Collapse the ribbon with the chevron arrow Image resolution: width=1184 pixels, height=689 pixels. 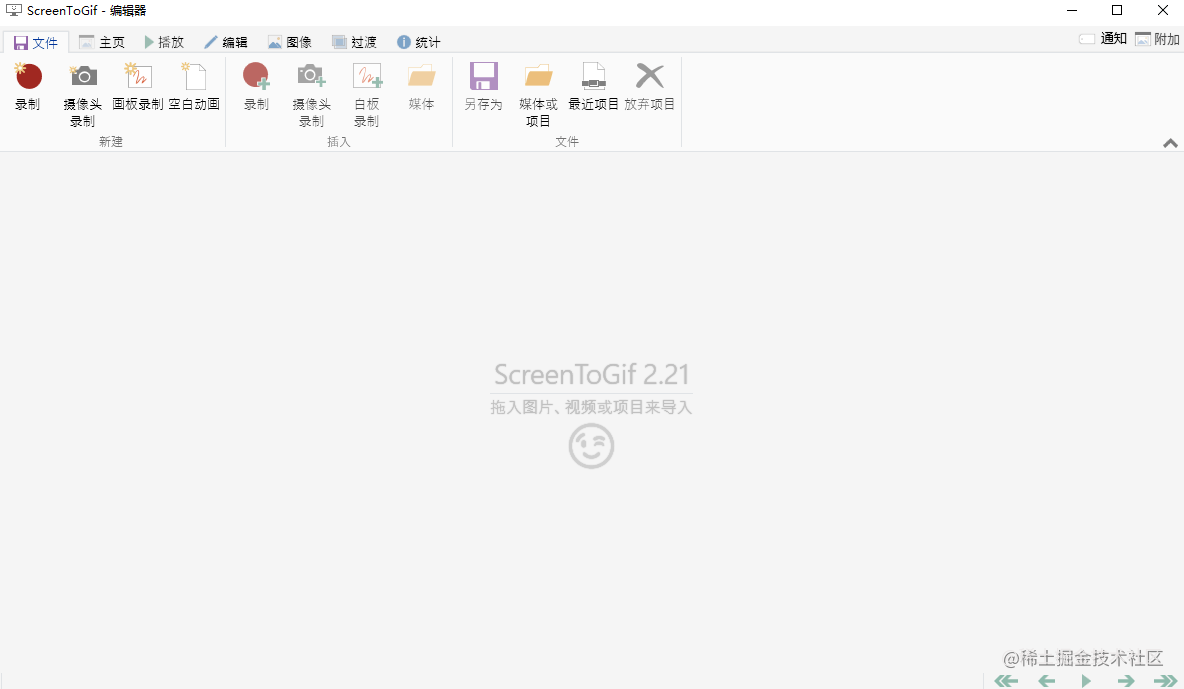[1170, 143]
